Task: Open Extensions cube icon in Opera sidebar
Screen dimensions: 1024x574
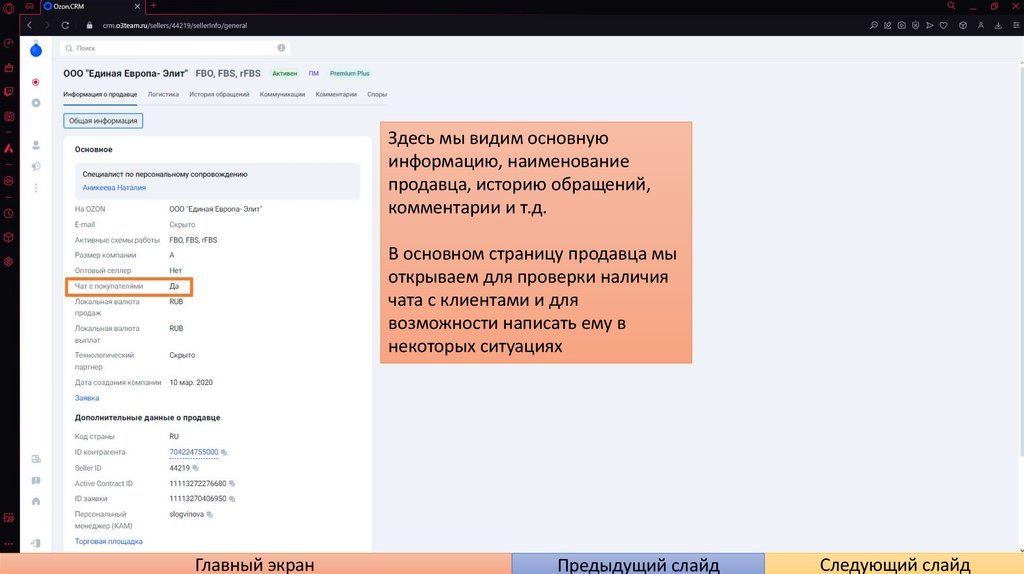Action: (x=8, y=237)
